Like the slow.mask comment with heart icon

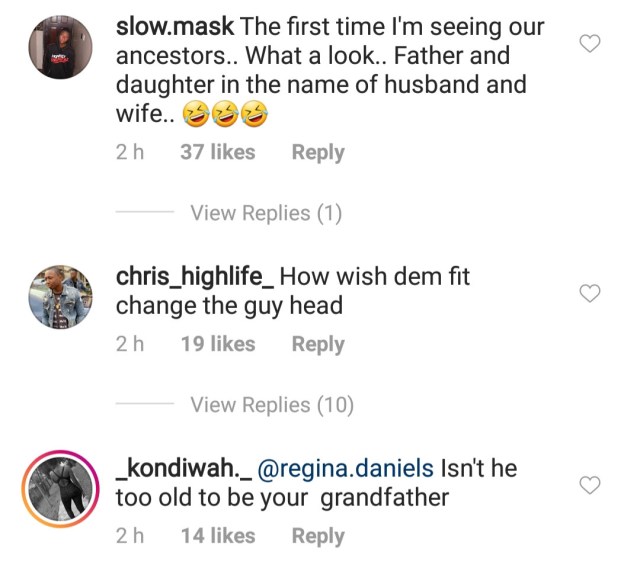coord(591,43)
